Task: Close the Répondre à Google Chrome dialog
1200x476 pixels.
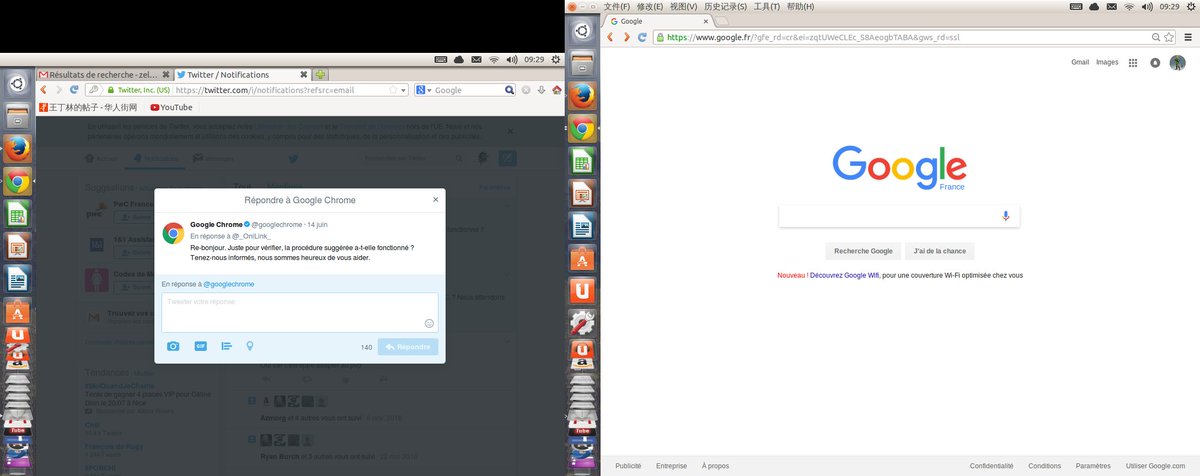Action: pyautogui.click(x=435, y=200)
